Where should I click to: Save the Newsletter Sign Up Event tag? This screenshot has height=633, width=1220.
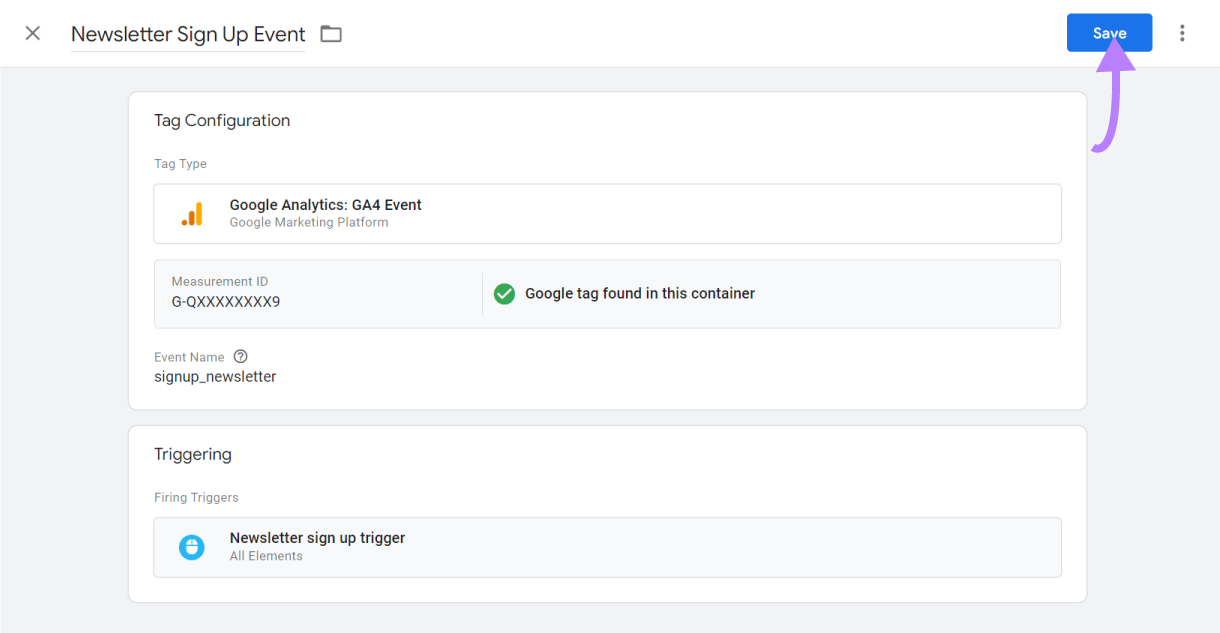click(1109, 32)
